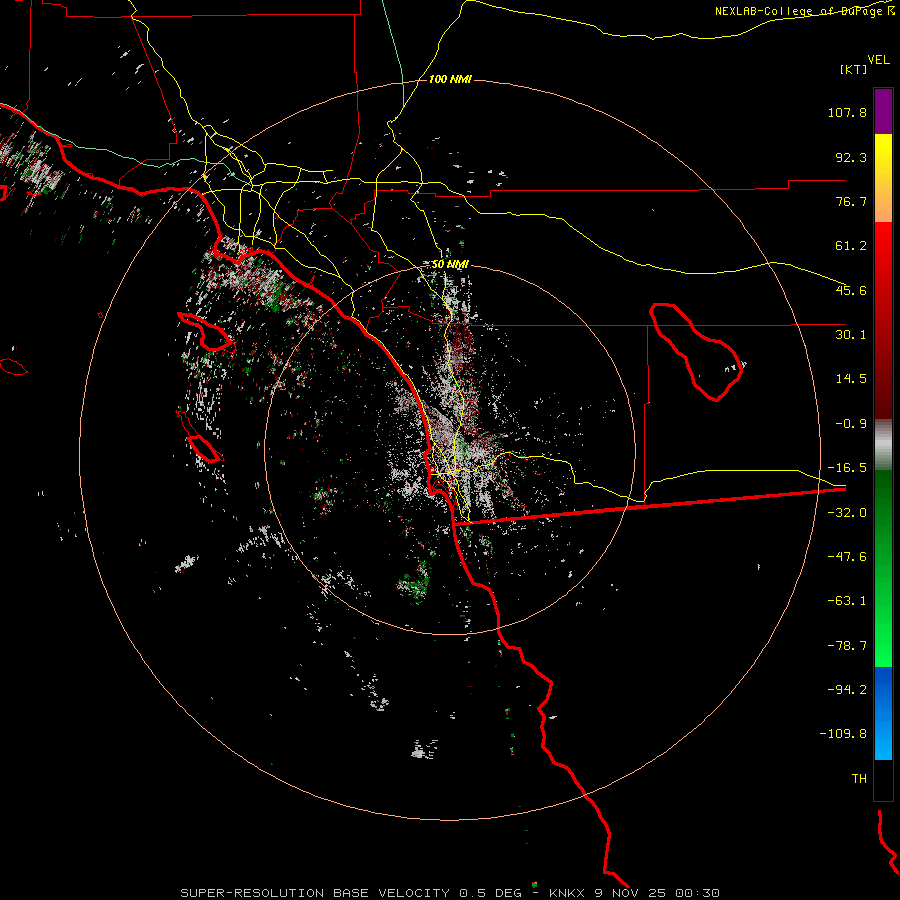This screenshot has width=900, height=900.
Task: Click the Salton Sea outline on the map
Action: click(x=697, y=352)
